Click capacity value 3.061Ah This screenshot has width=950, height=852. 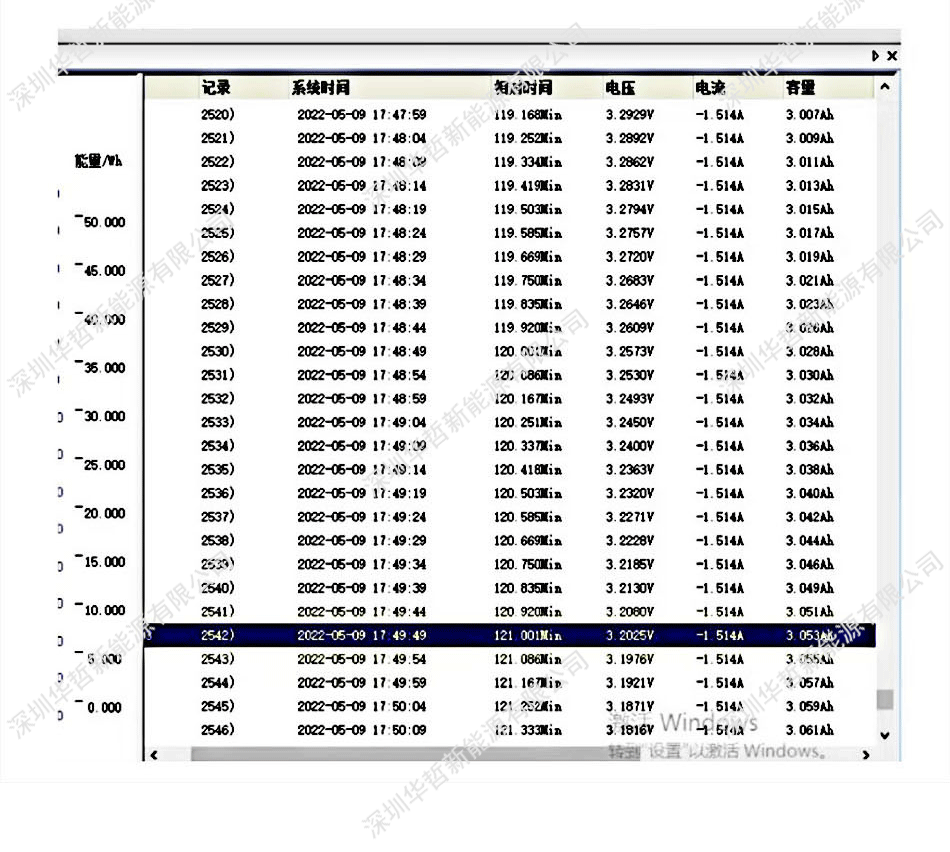coord(810,730)
